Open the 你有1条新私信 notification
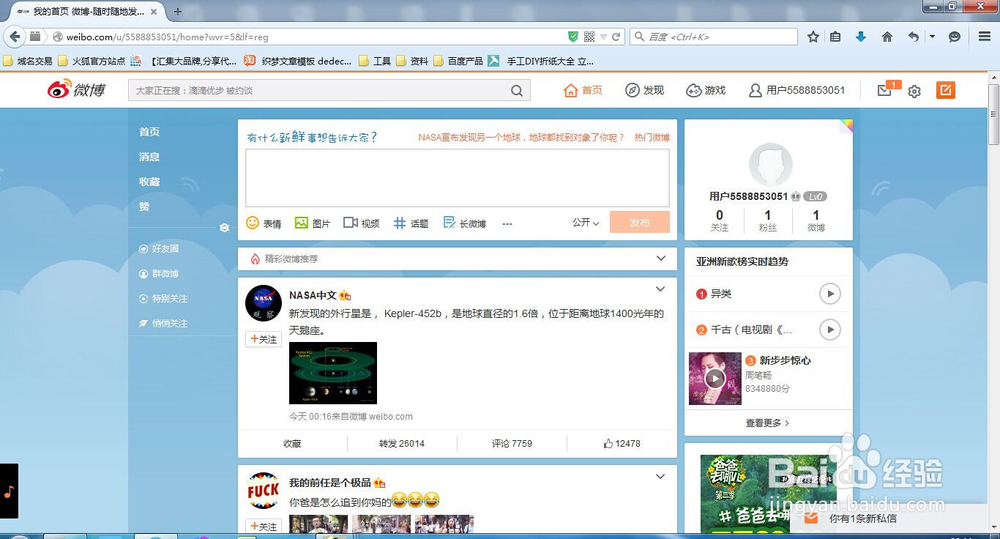This screenshot has width=1000, height=539. (x=863, y=519)
